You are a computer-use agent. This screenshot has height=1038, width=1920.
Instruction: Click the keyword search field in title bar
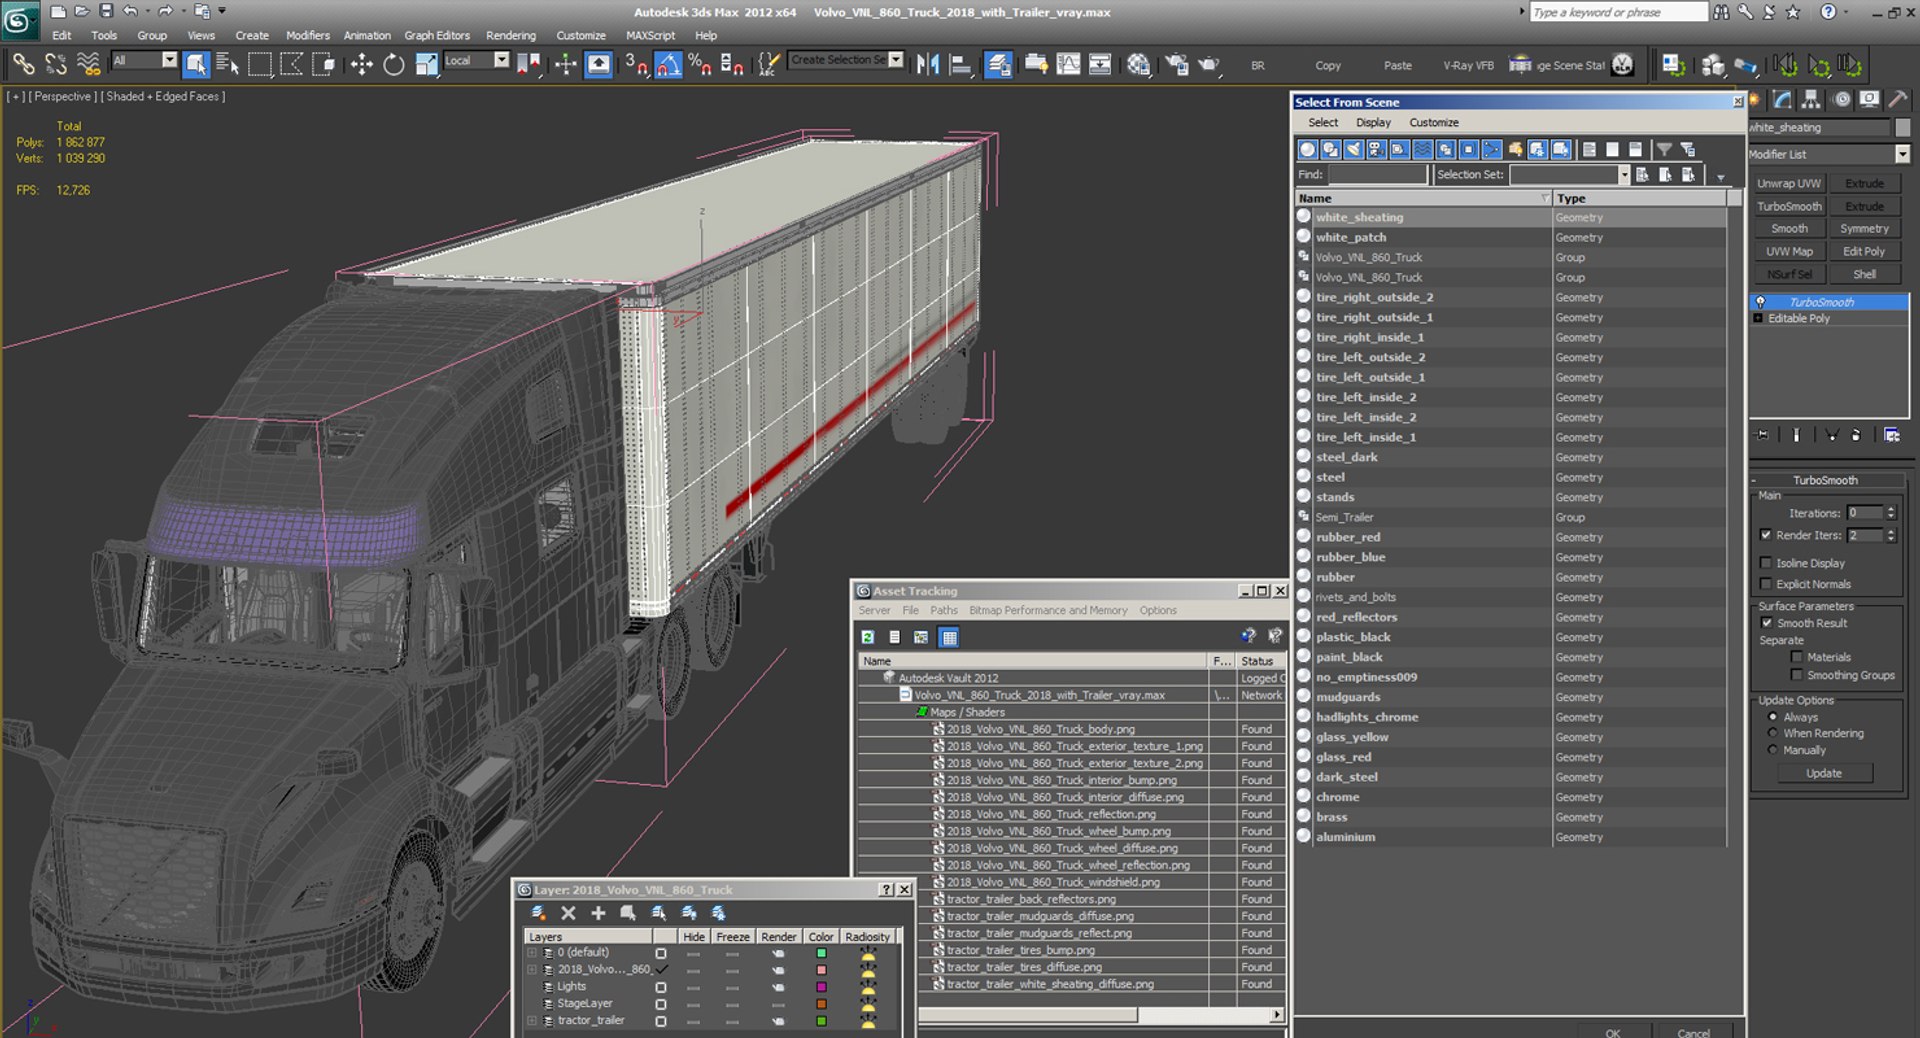pos(1618,12)
